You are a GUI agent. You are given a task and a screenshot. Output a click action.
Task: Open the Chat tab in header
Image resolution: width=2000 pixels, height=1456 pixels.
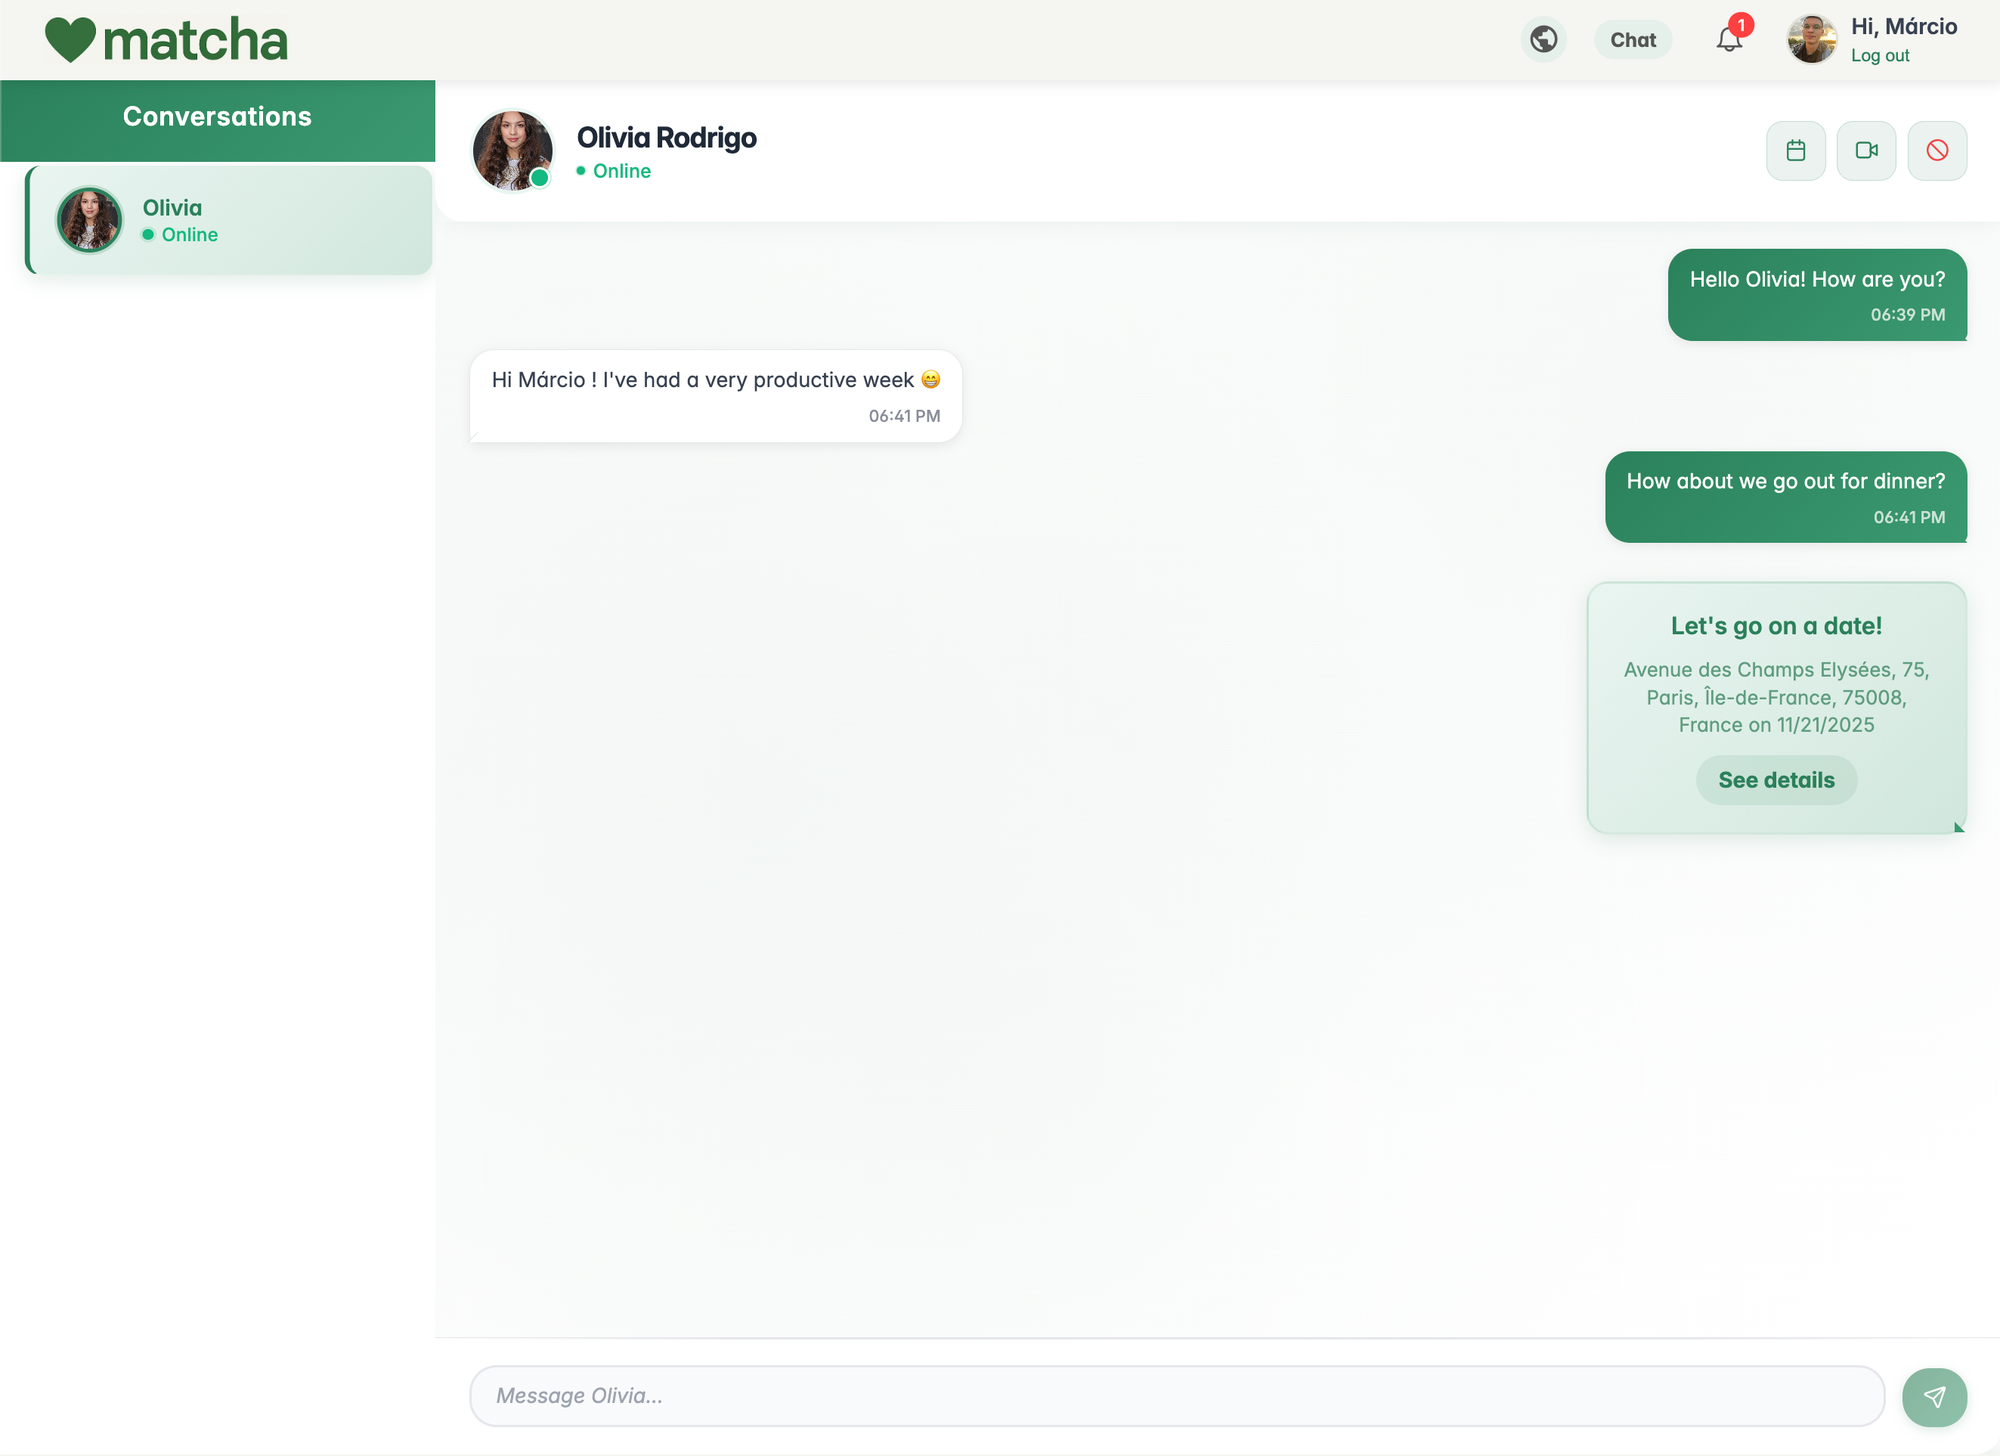(1632, 40)
